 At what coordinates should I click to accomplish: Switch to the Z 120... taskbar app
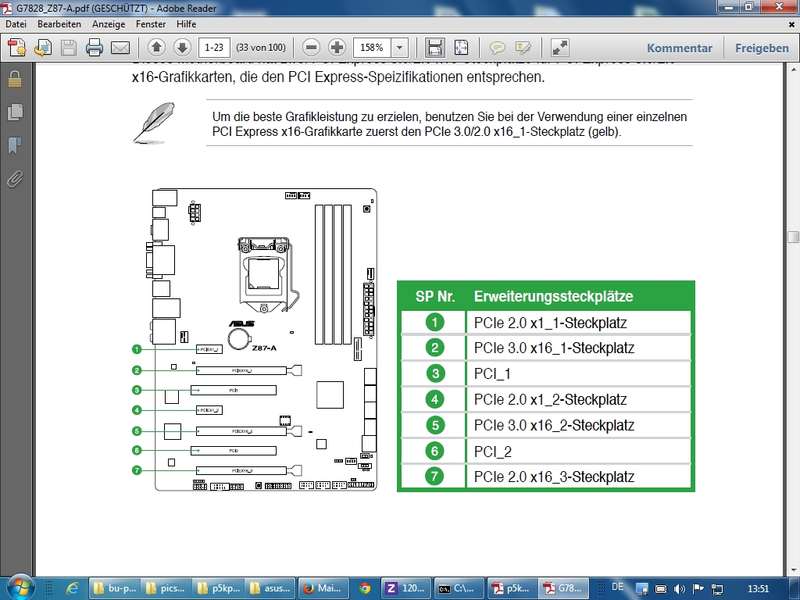[x=407, y=588]
